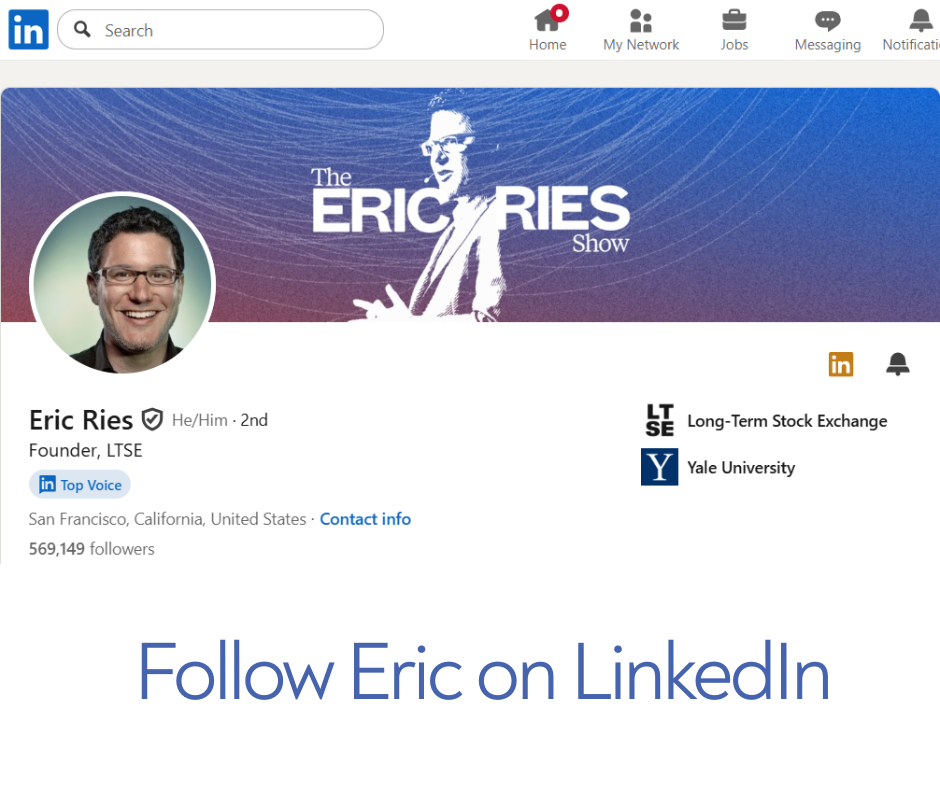
Task: Click the search magnifier icon
Action: tap(82, 29)
